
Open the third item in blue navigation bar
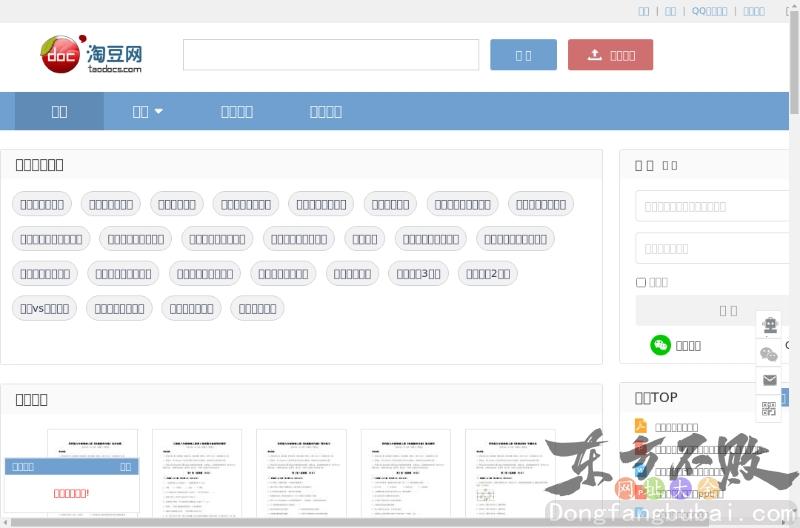click(236, 111)
